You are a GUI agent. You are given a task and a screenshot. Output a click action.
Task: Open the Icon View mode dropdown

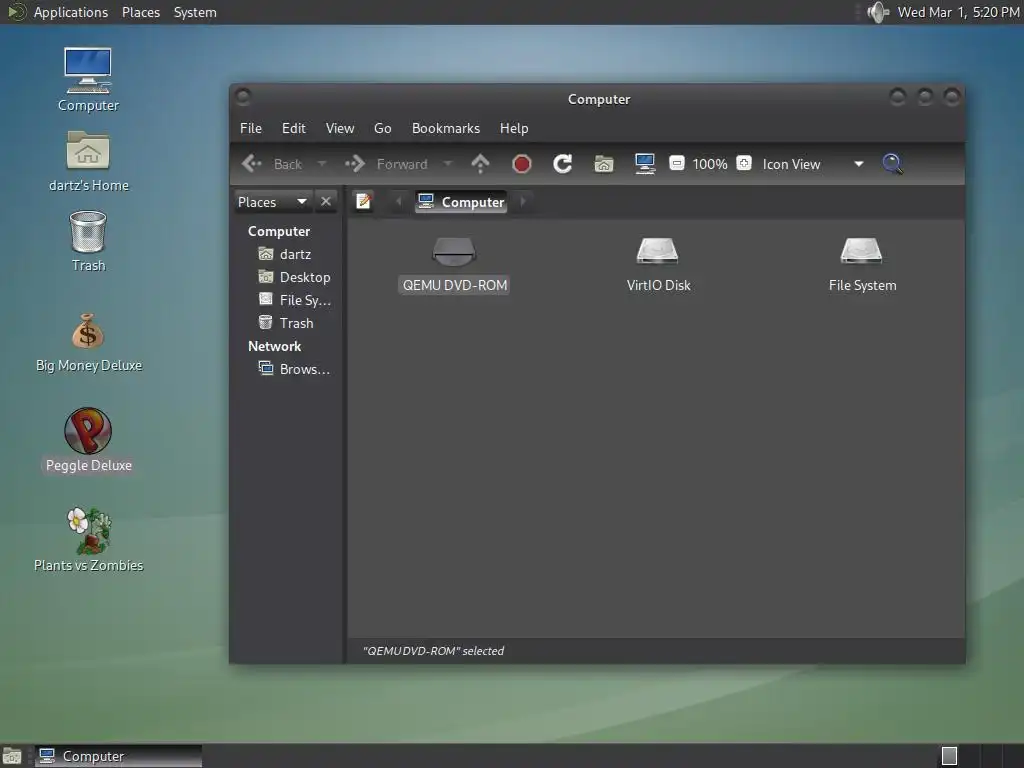click(x=813, y=164)
